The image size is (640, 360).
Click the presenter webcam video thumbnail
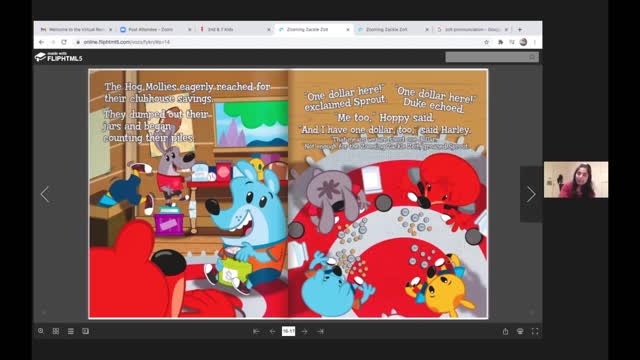[x=576, y=180]
